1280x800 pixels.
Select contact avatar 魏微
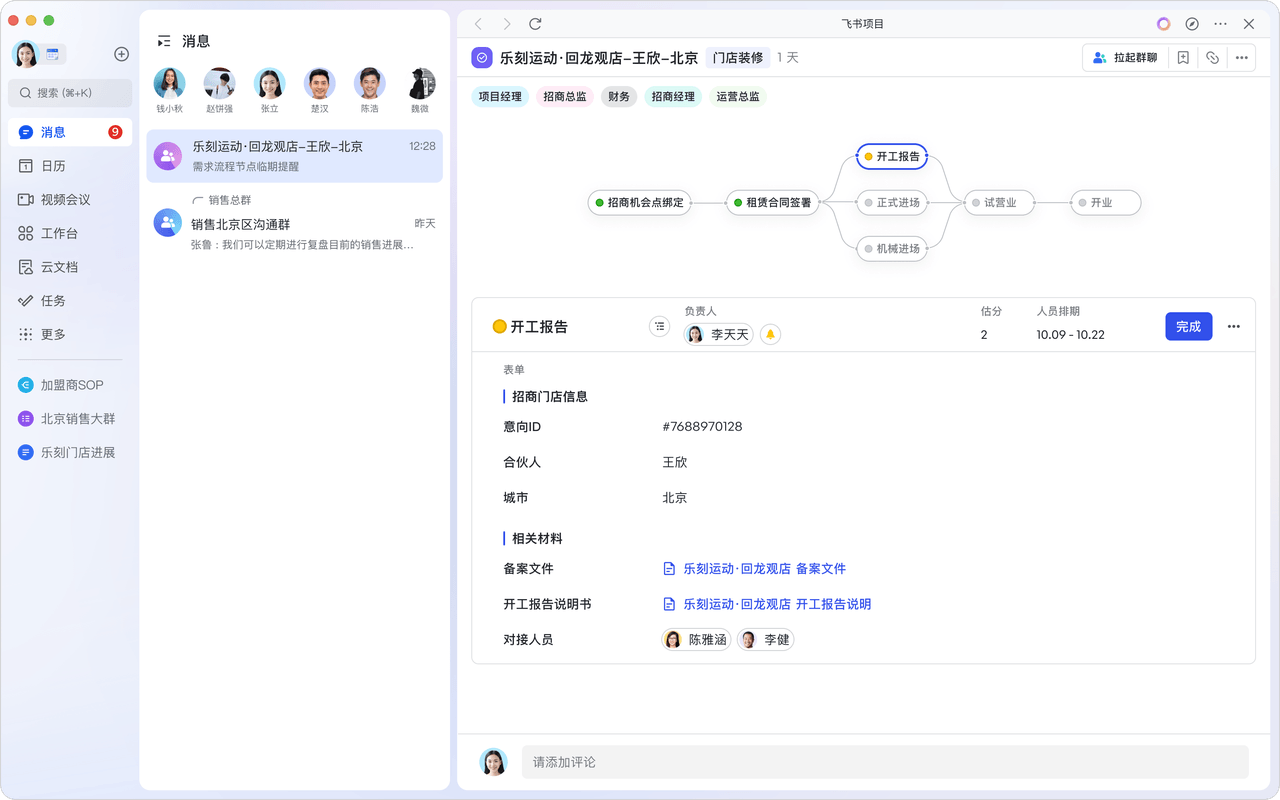421,84
